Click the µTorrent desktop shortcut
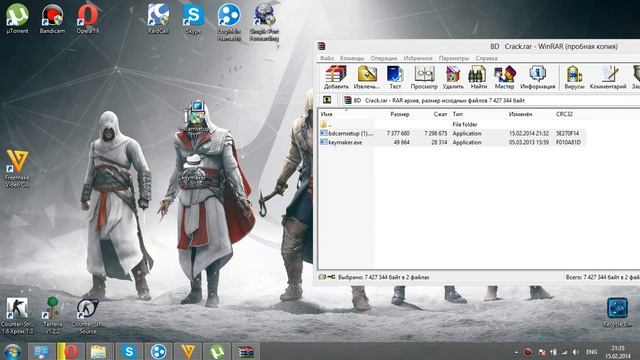The height and width of the screenshot is (360, 640). (x=17, y=19)
